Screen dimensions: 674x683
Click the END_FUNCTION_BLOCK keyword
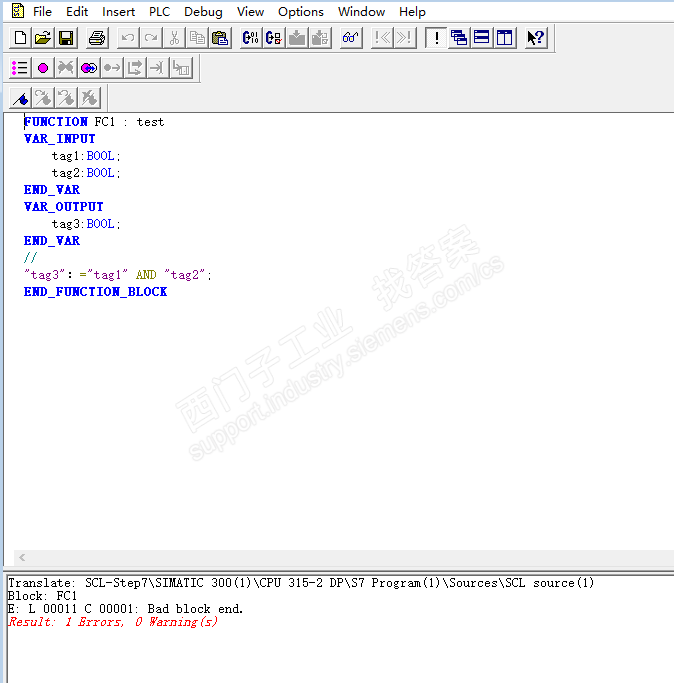click(95, 292)
